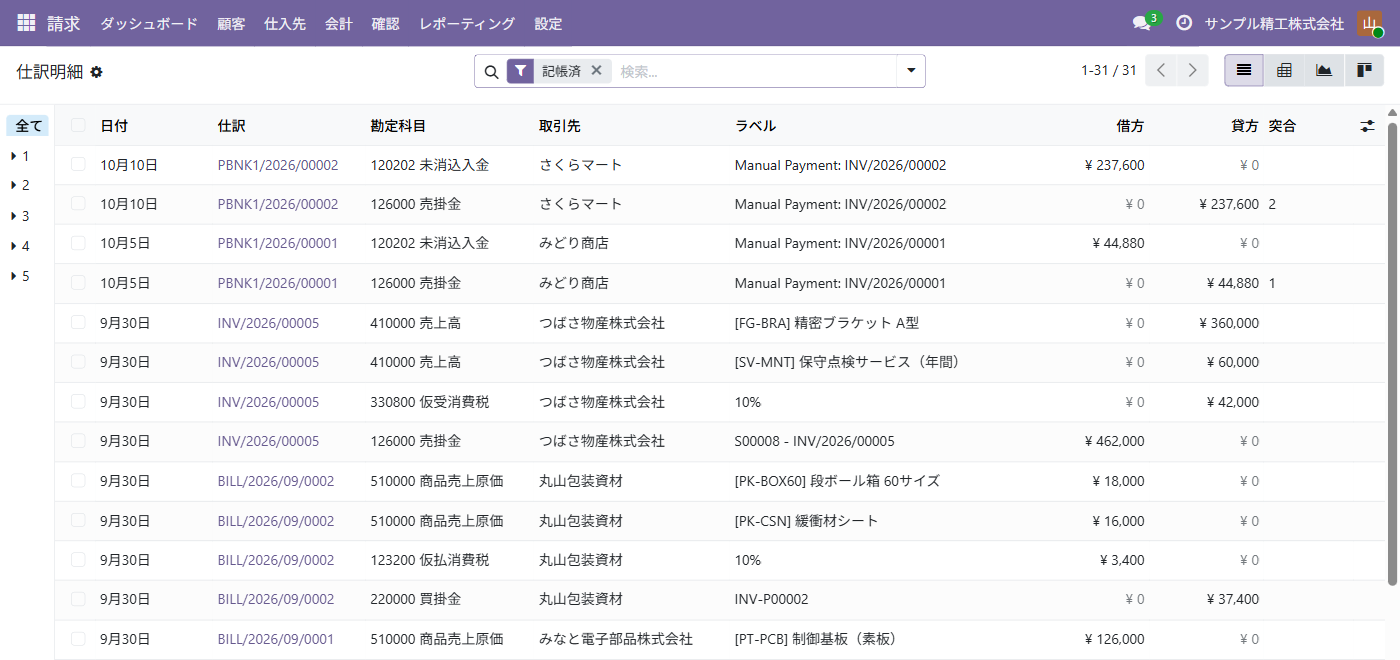Check the row for 精密ブラケット A型
The image size is (1400, 660).
coord(78,323)
